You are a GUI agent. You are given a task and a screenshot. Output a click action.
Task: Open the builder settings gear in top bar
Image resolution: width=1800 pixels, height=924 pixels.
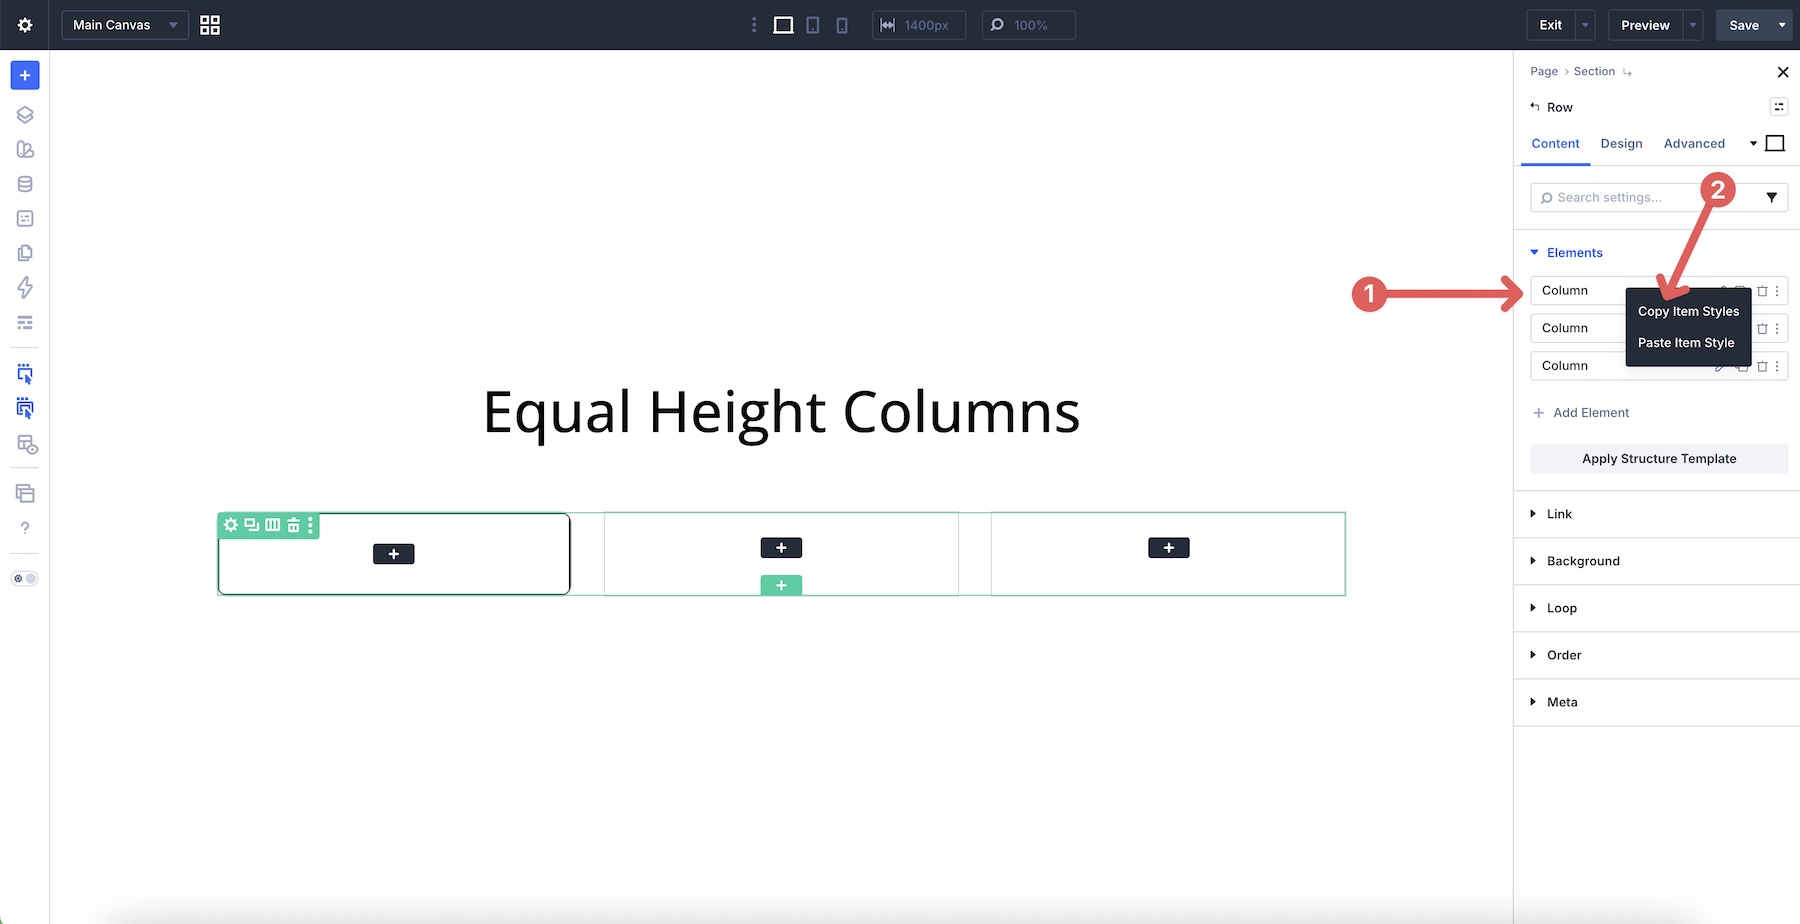tap(25, 25)
